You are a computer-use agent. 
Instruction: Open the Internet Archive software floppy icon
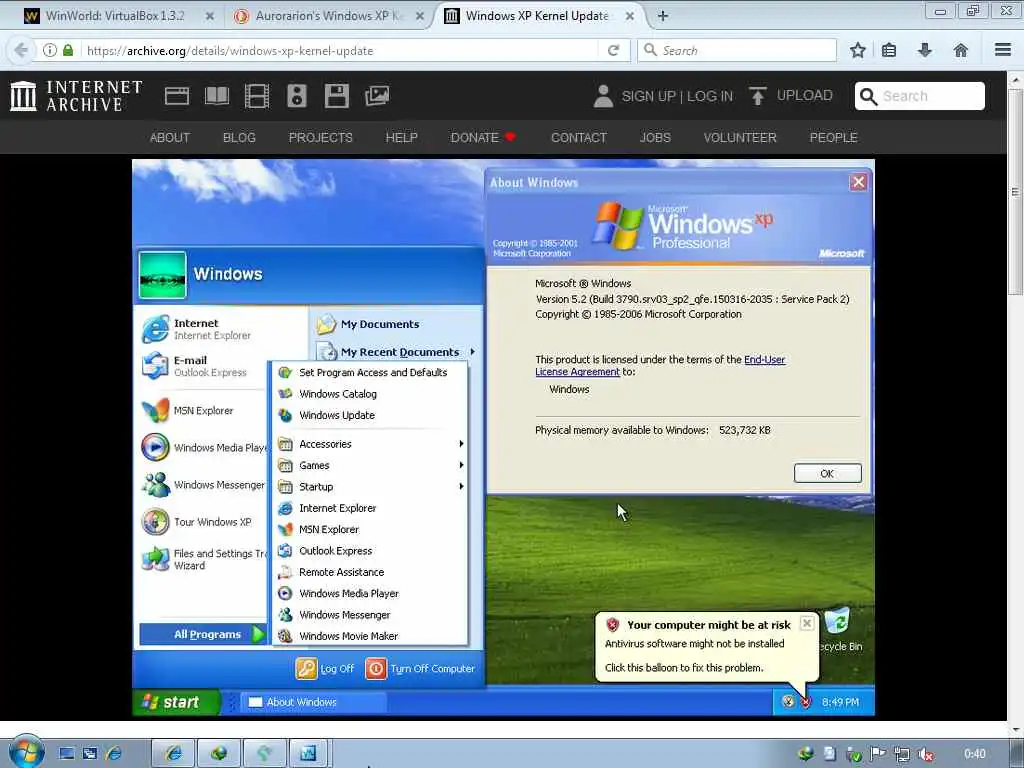tap(336, 96)
